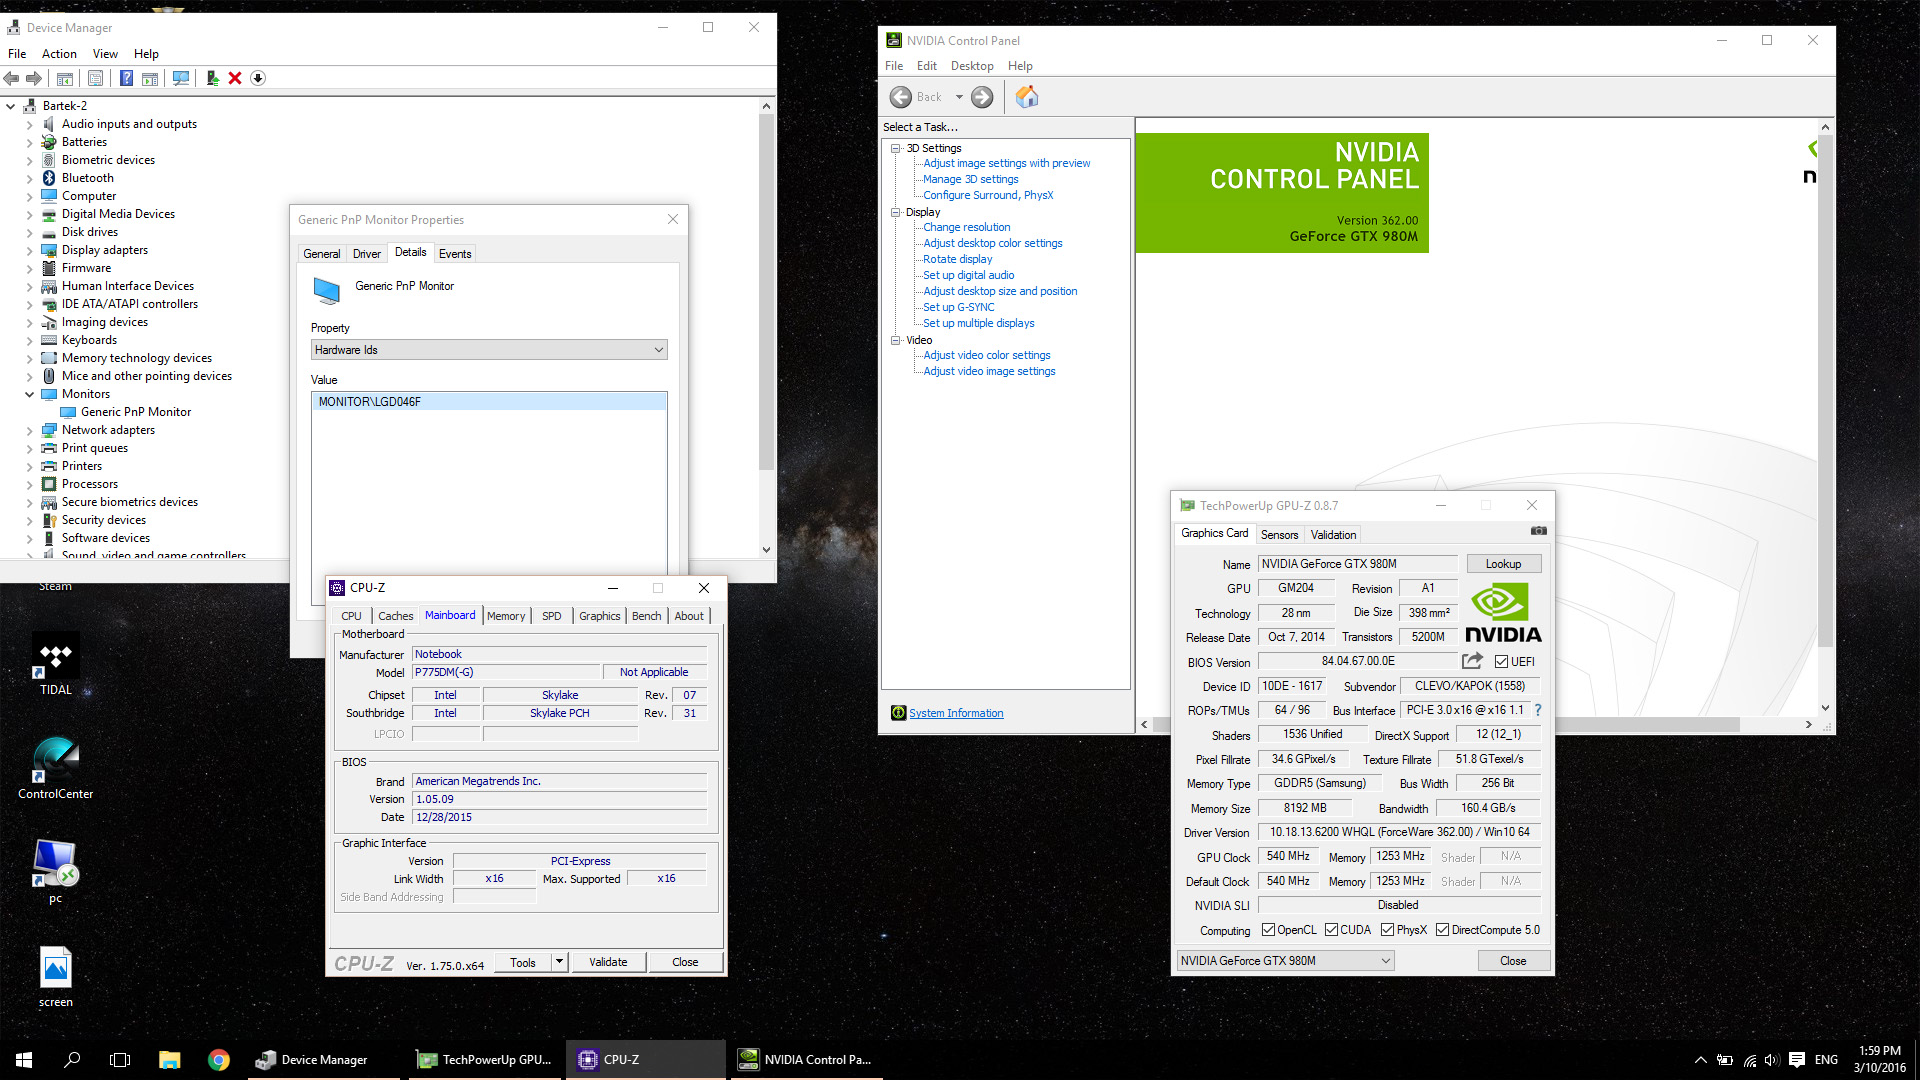This screenshot has height=1080, width=1920.
Task: Open the CPU-Z Tools dropdown arrow
Action: point(560,962)
